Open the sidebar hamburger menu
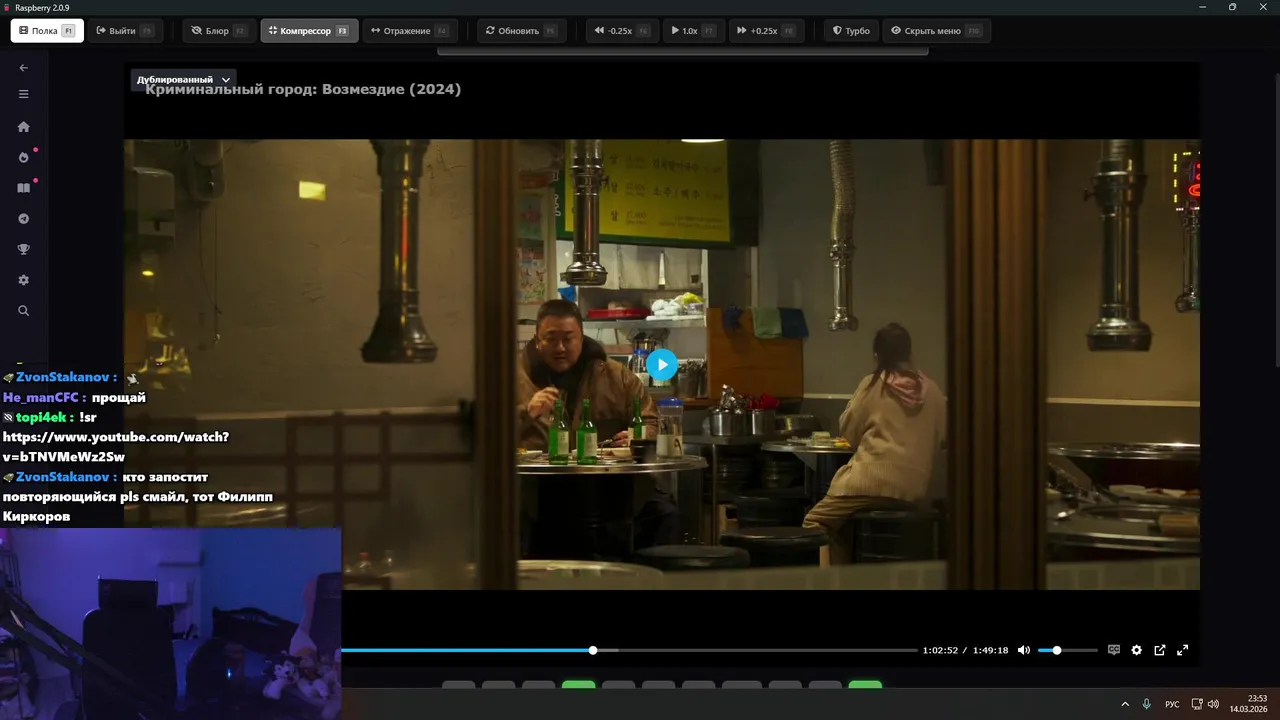Image resolution: width=1280 pixels, height=720 pixels. point(24,94)
